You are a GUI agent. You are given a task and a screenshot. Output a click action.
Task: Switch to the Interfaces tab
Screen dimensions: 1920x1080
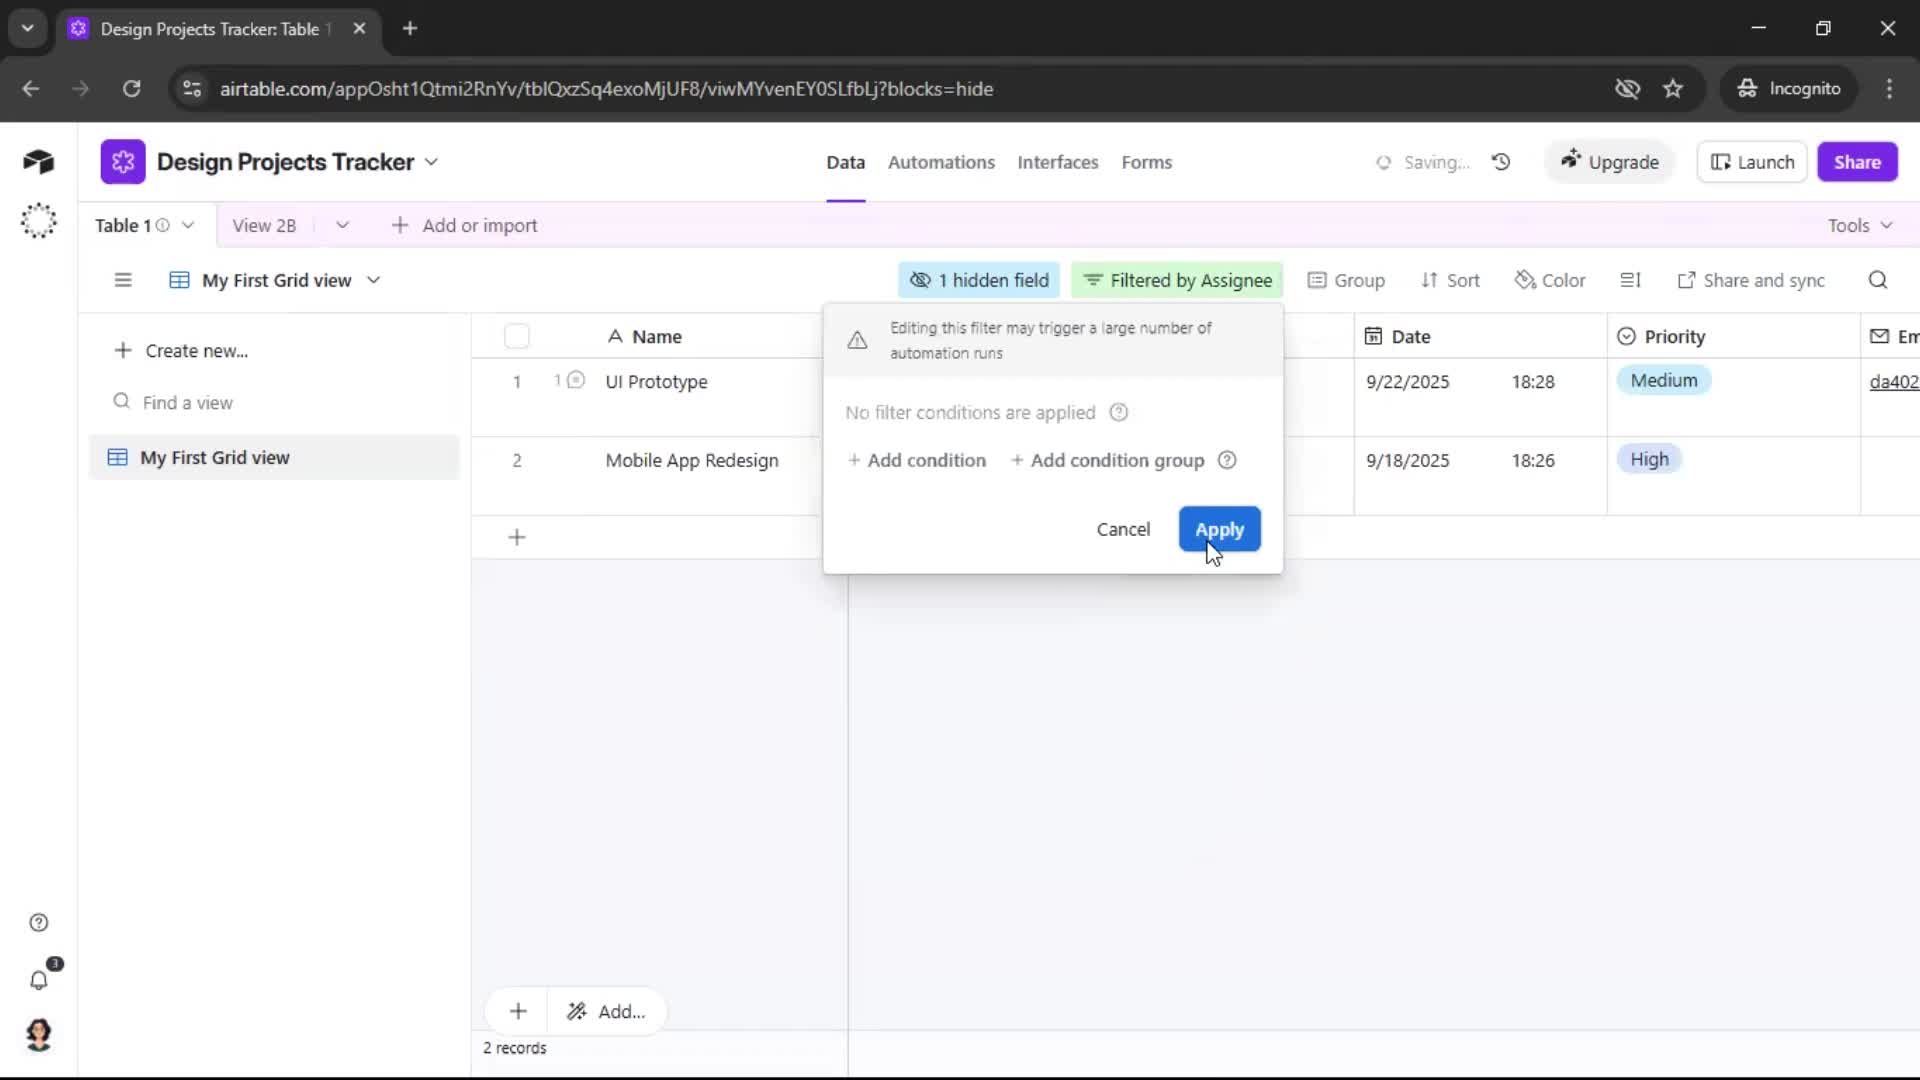click(x=1057, y=162)
